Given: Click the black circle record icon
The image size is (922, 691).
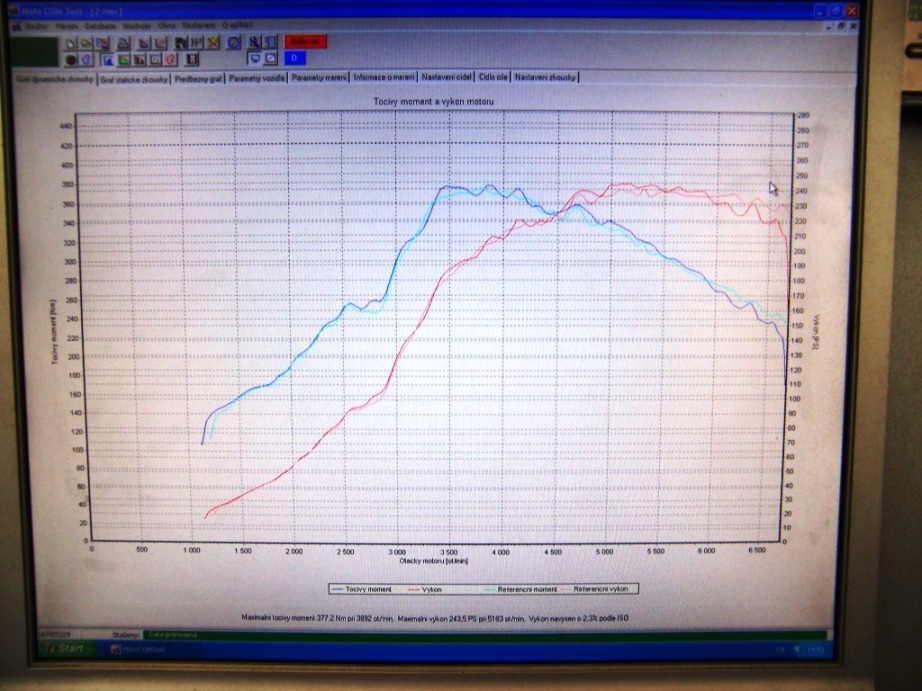Looking at the screenshot, I should tap(71, 59).
